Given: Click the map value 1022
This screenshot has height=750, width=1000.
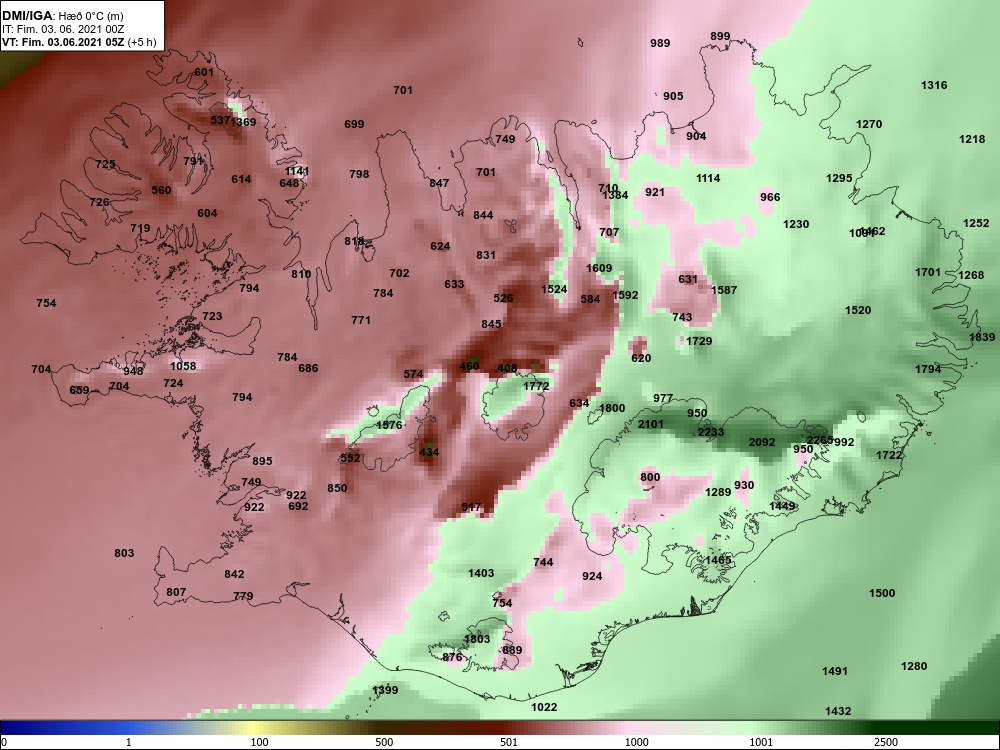Looking at the screenshot, I should (544, 707).
